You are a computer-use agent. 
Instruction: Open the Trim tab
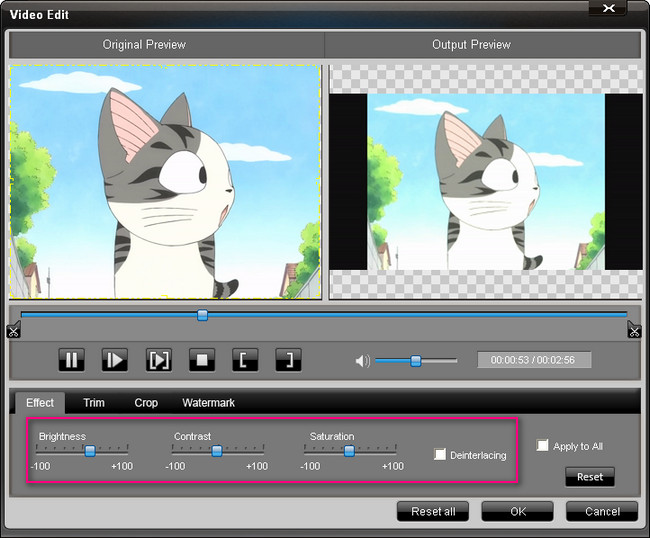94,403
